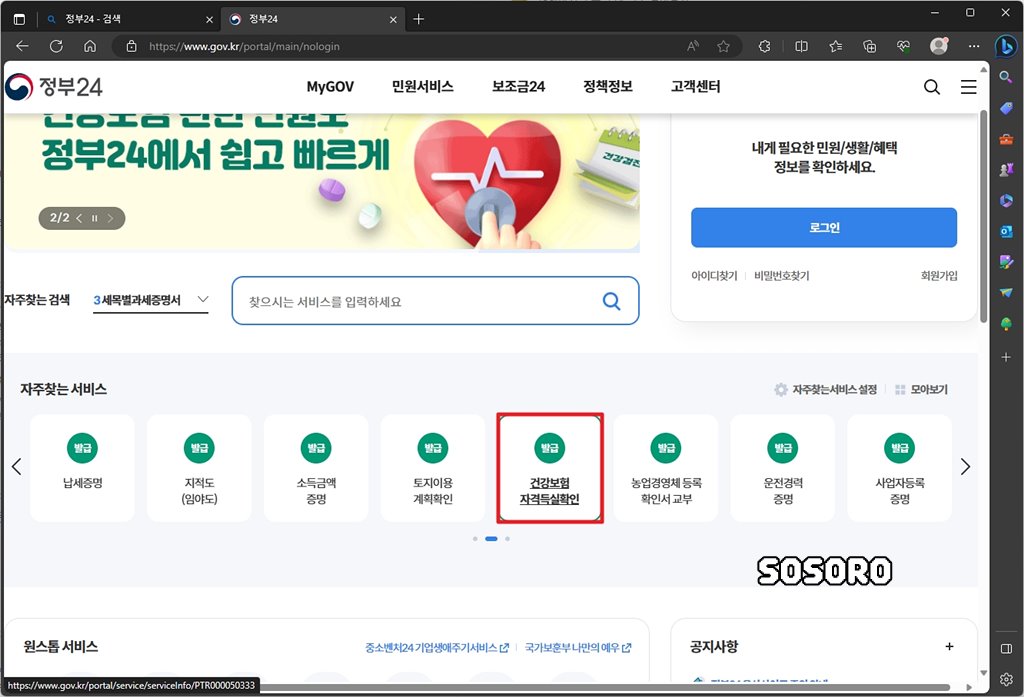Click the sidebar search icon

1006,77
